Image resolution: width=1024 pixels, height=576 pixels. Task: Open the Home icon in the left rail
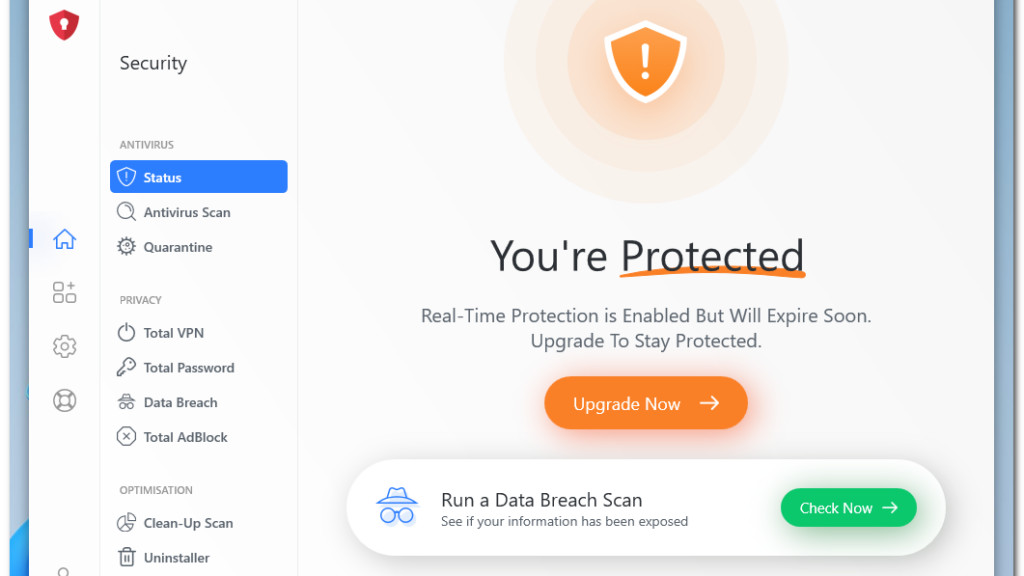tap(64, 239)
